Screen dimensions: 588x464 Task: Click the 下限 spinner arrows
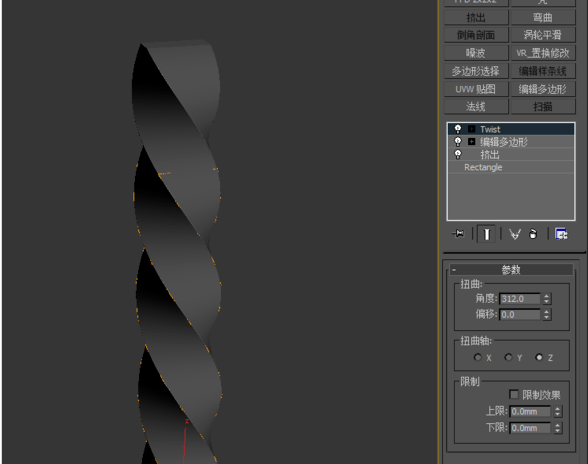558,428
